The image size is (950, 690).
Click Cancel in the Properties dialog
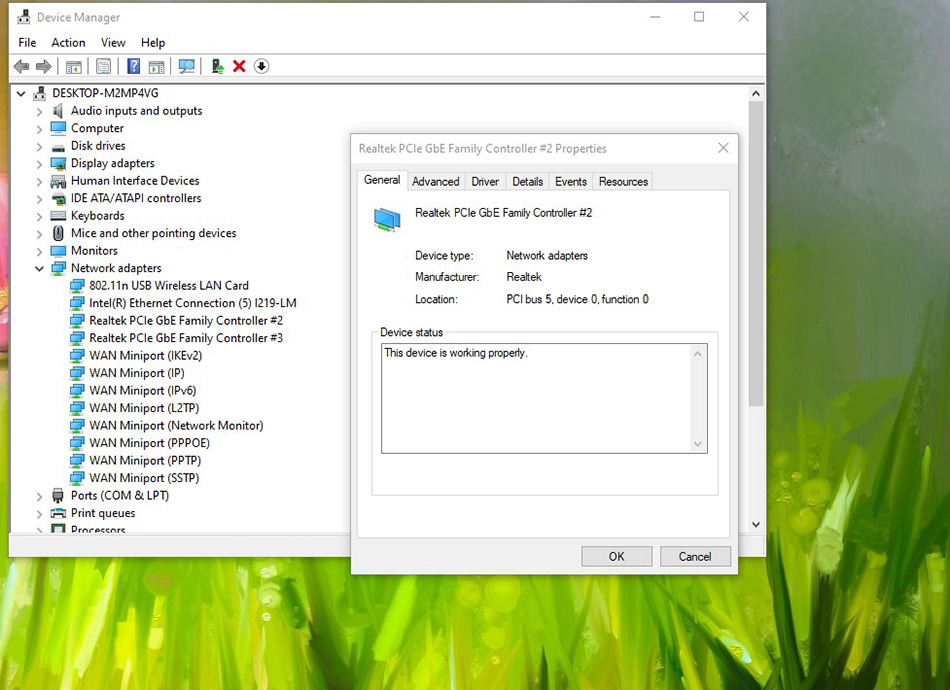[x=695, y=556]
